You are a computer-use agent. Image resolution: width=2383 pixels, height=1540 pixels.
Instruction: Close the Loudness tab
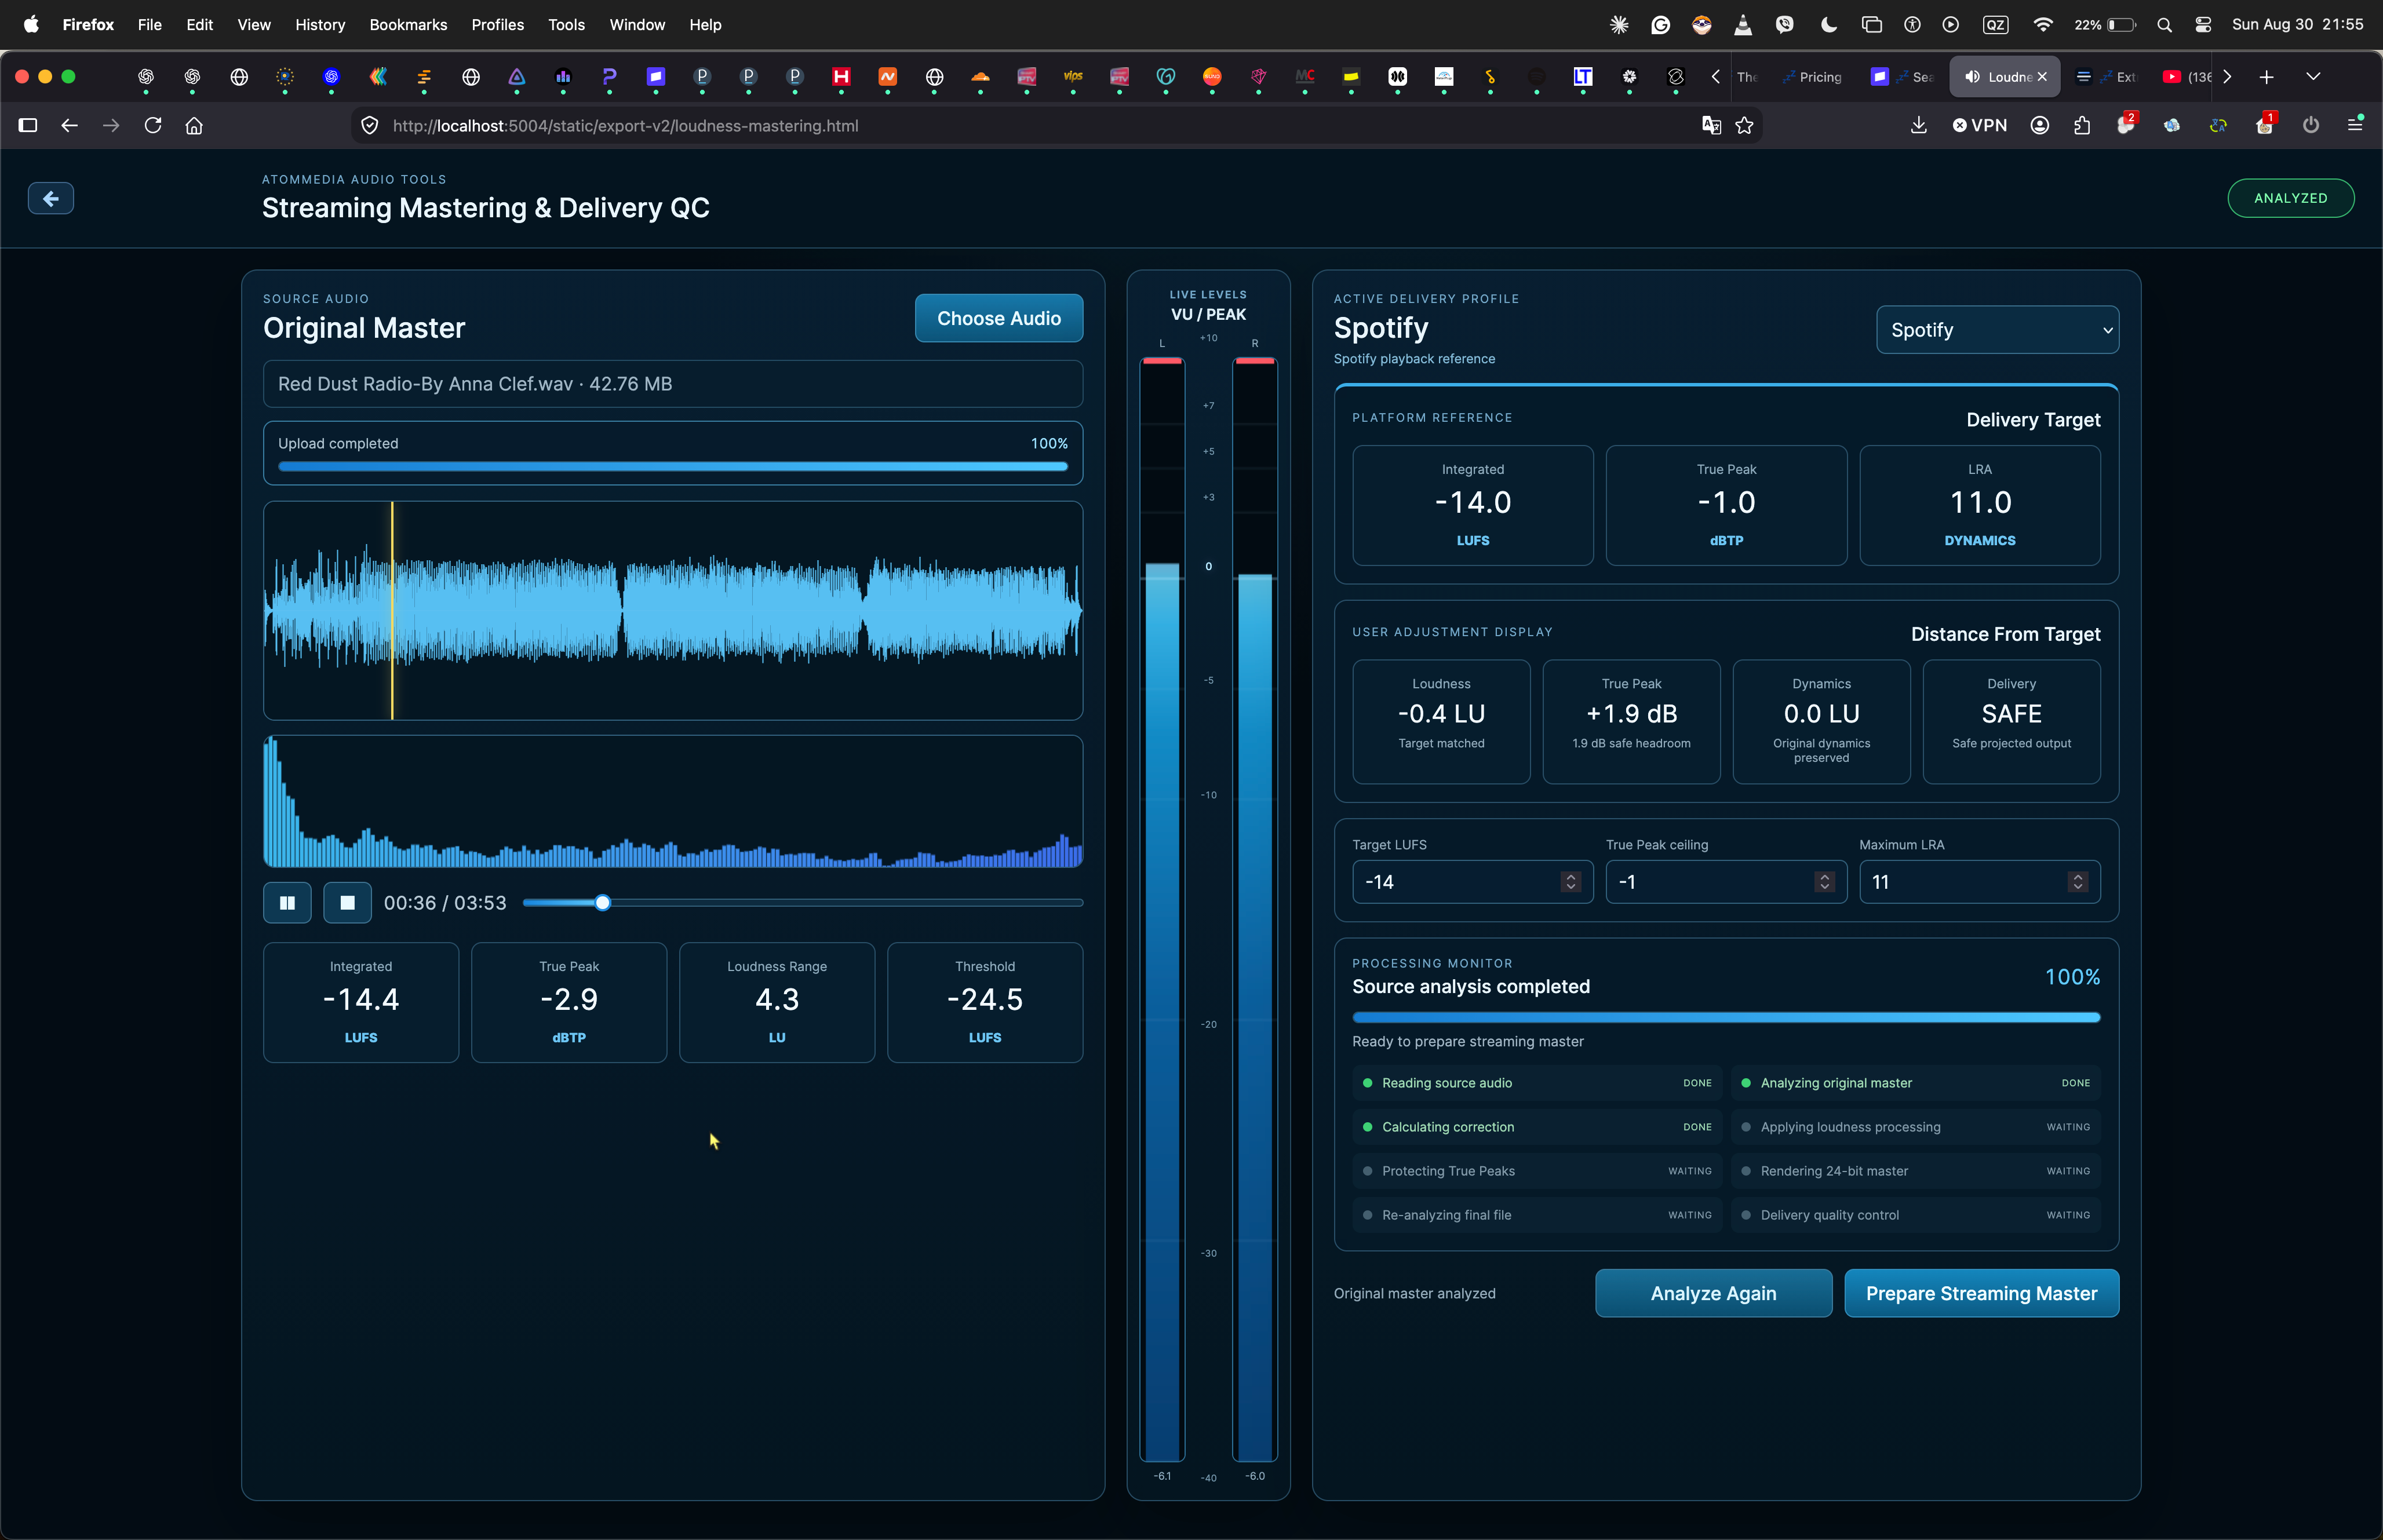tap(2042, 77)
